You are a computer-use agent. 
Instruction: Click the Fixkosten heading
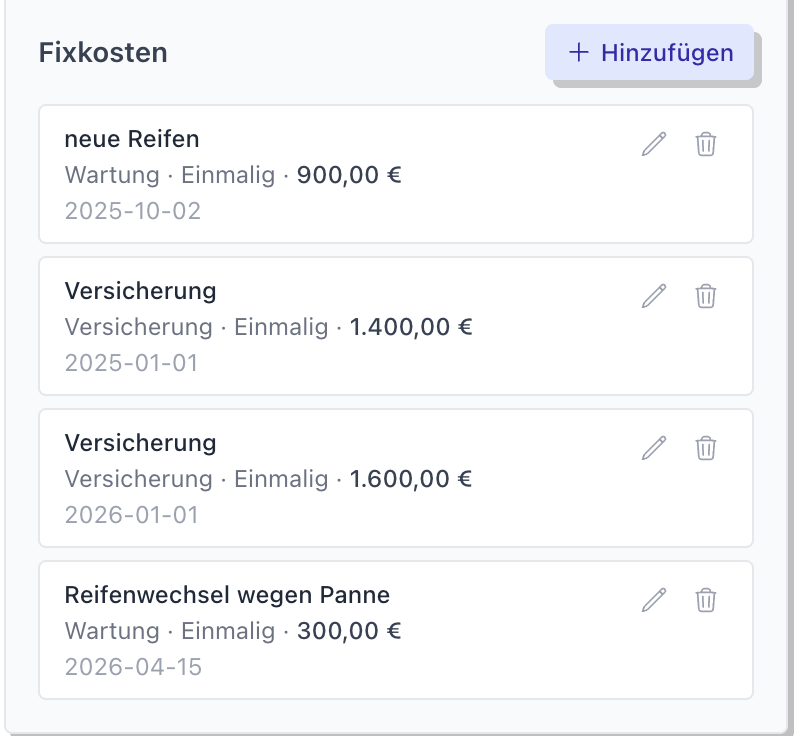[x=103, y=52]
